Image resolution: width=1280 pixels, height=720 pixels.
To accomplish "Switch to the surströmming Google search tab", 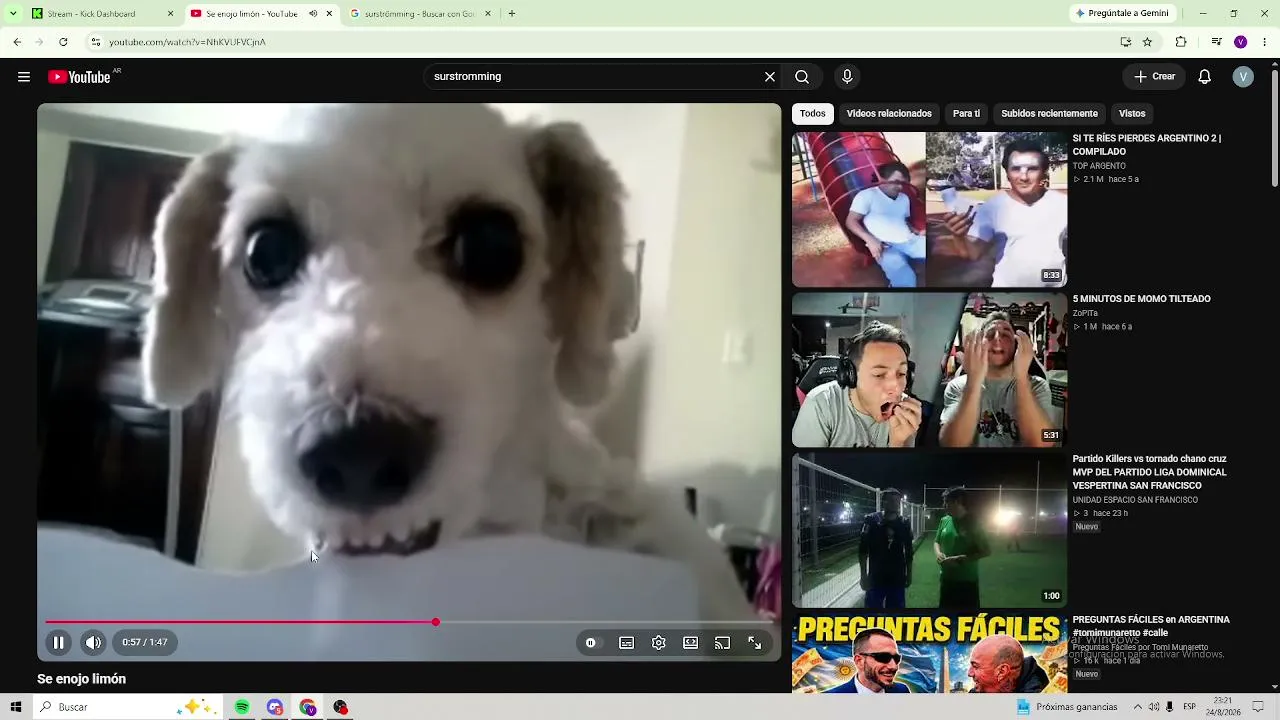I will pyautogui.click(x=420, y=14).
